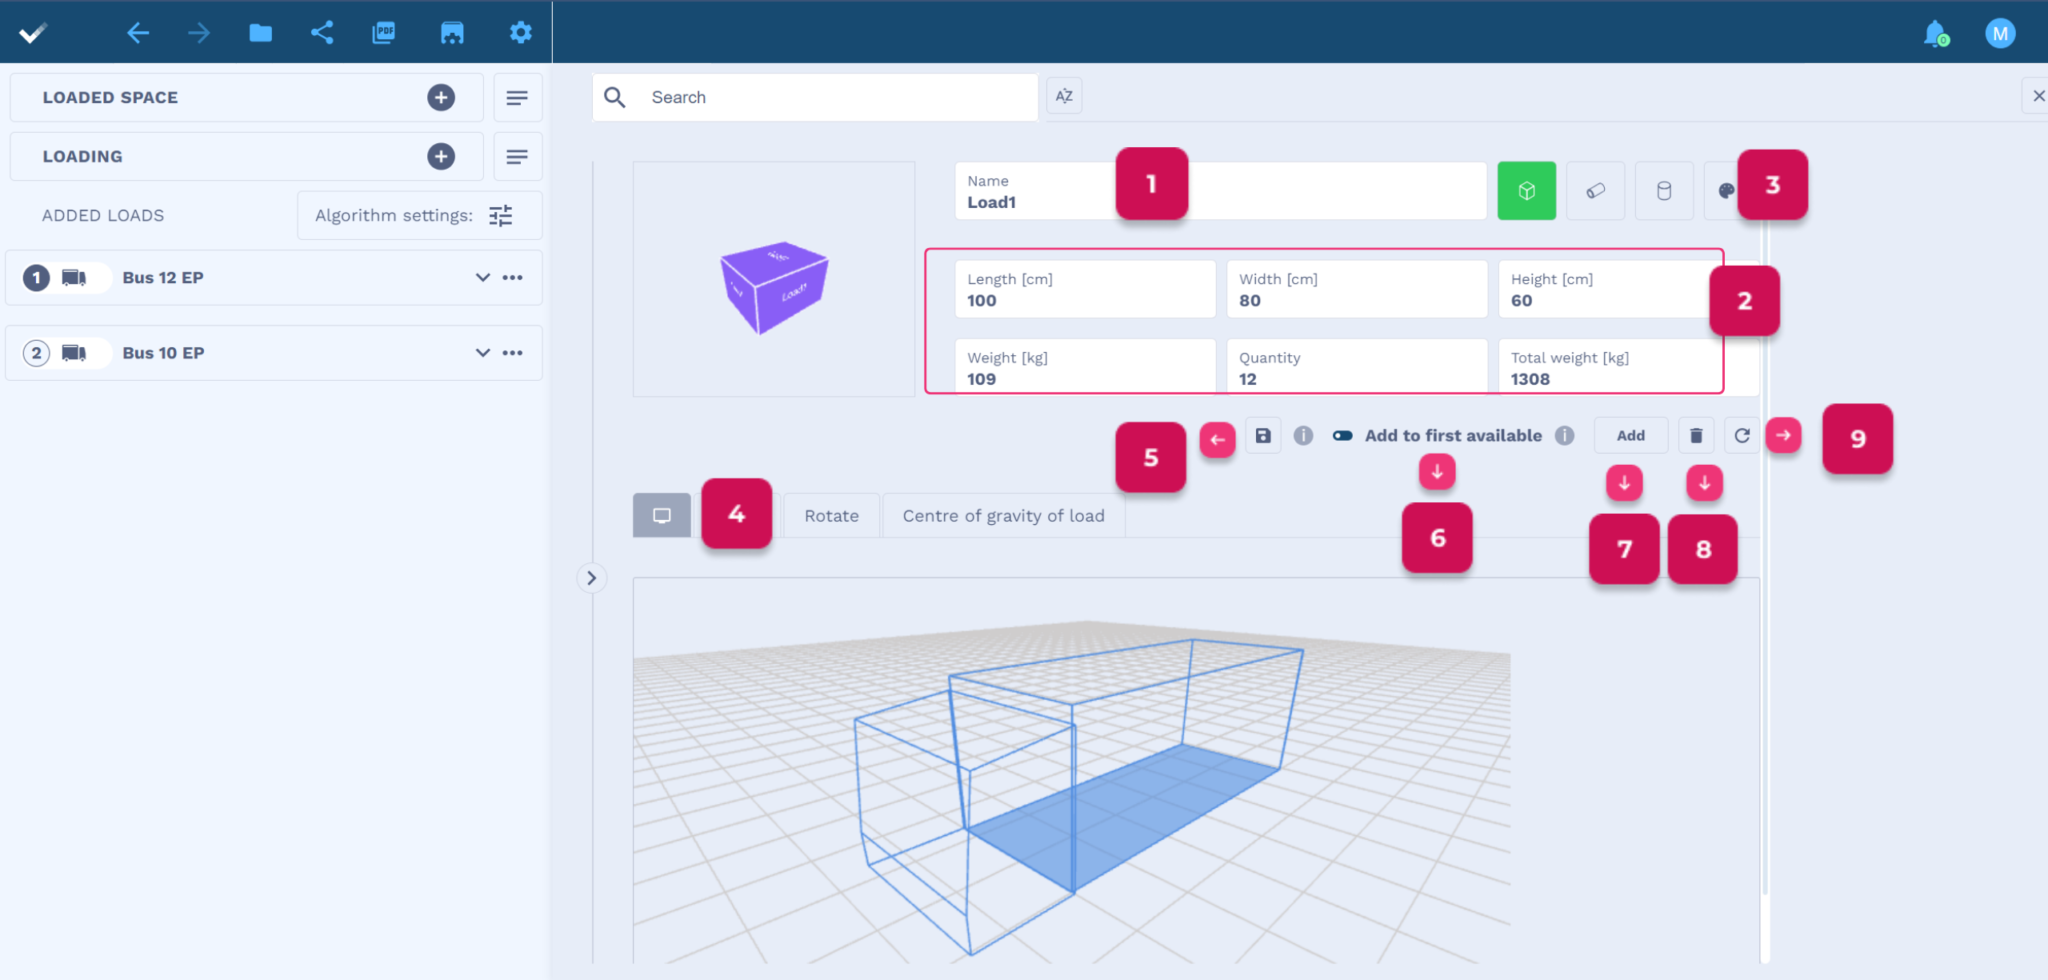
Task: Select the green box load shape
Action: [1526, 191]
